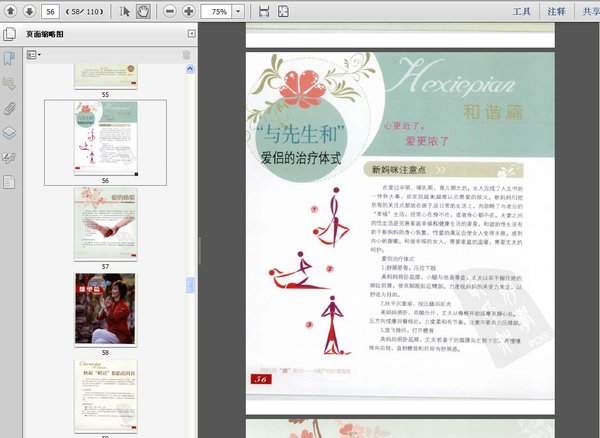The width and height of the screenshot is (600, 438).
Task: Select the fit-width scrolling mode icon
Action: click(264, 11)
